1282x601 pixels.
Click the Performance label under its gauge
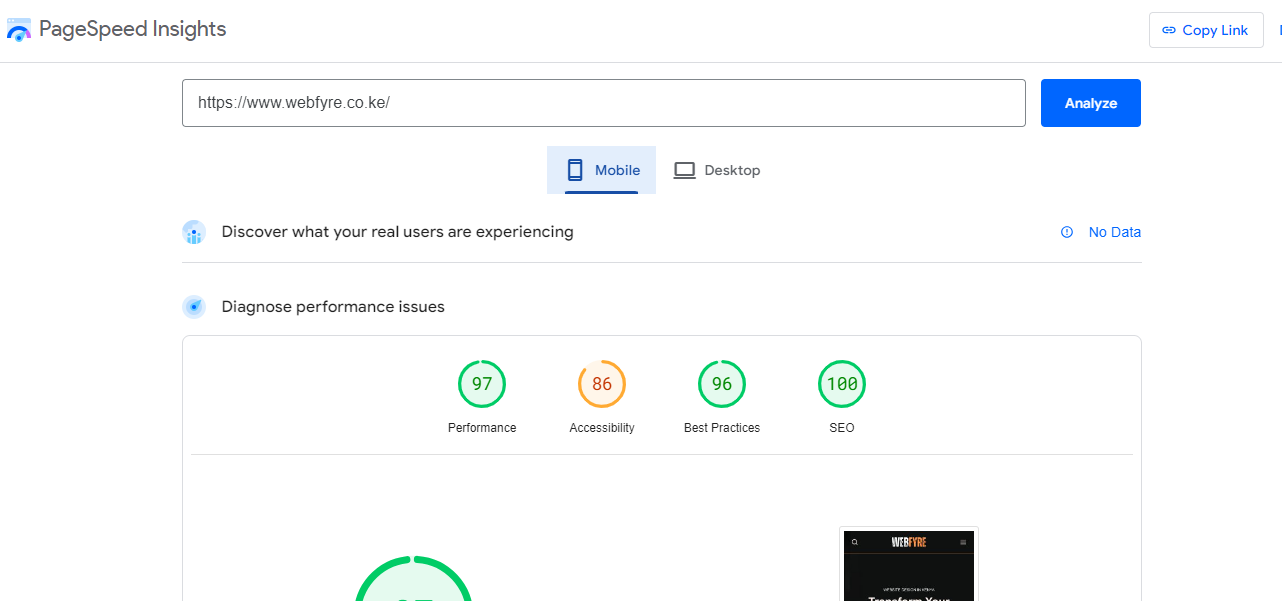pos(482,427)
